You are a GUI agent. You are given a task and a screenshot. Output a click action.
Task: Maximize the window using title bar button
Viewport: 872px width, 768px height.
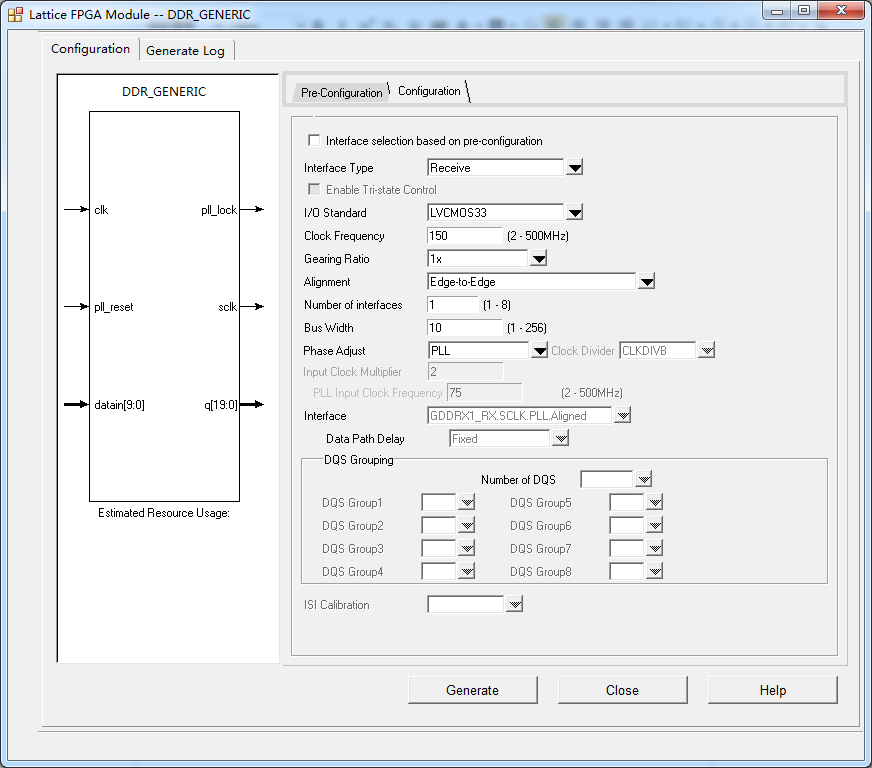[804, 10]
